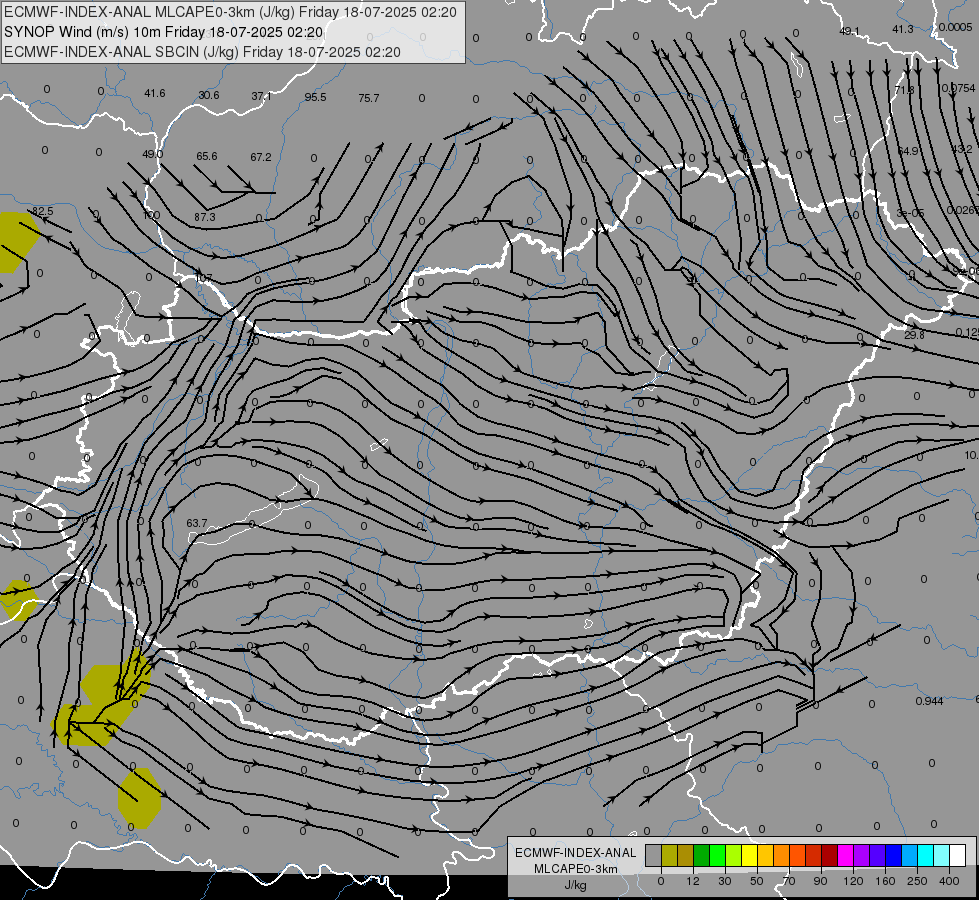Viewport: 979px width, 900px height.
Task: Click the map value 37.1
Action: (262, 96)
